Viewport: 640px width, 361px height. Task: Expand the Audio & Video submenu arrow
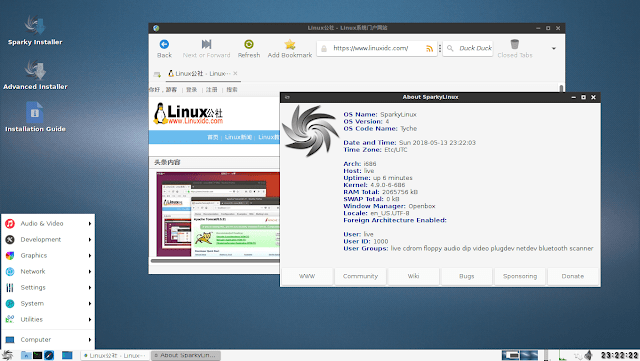pos(89,223)
